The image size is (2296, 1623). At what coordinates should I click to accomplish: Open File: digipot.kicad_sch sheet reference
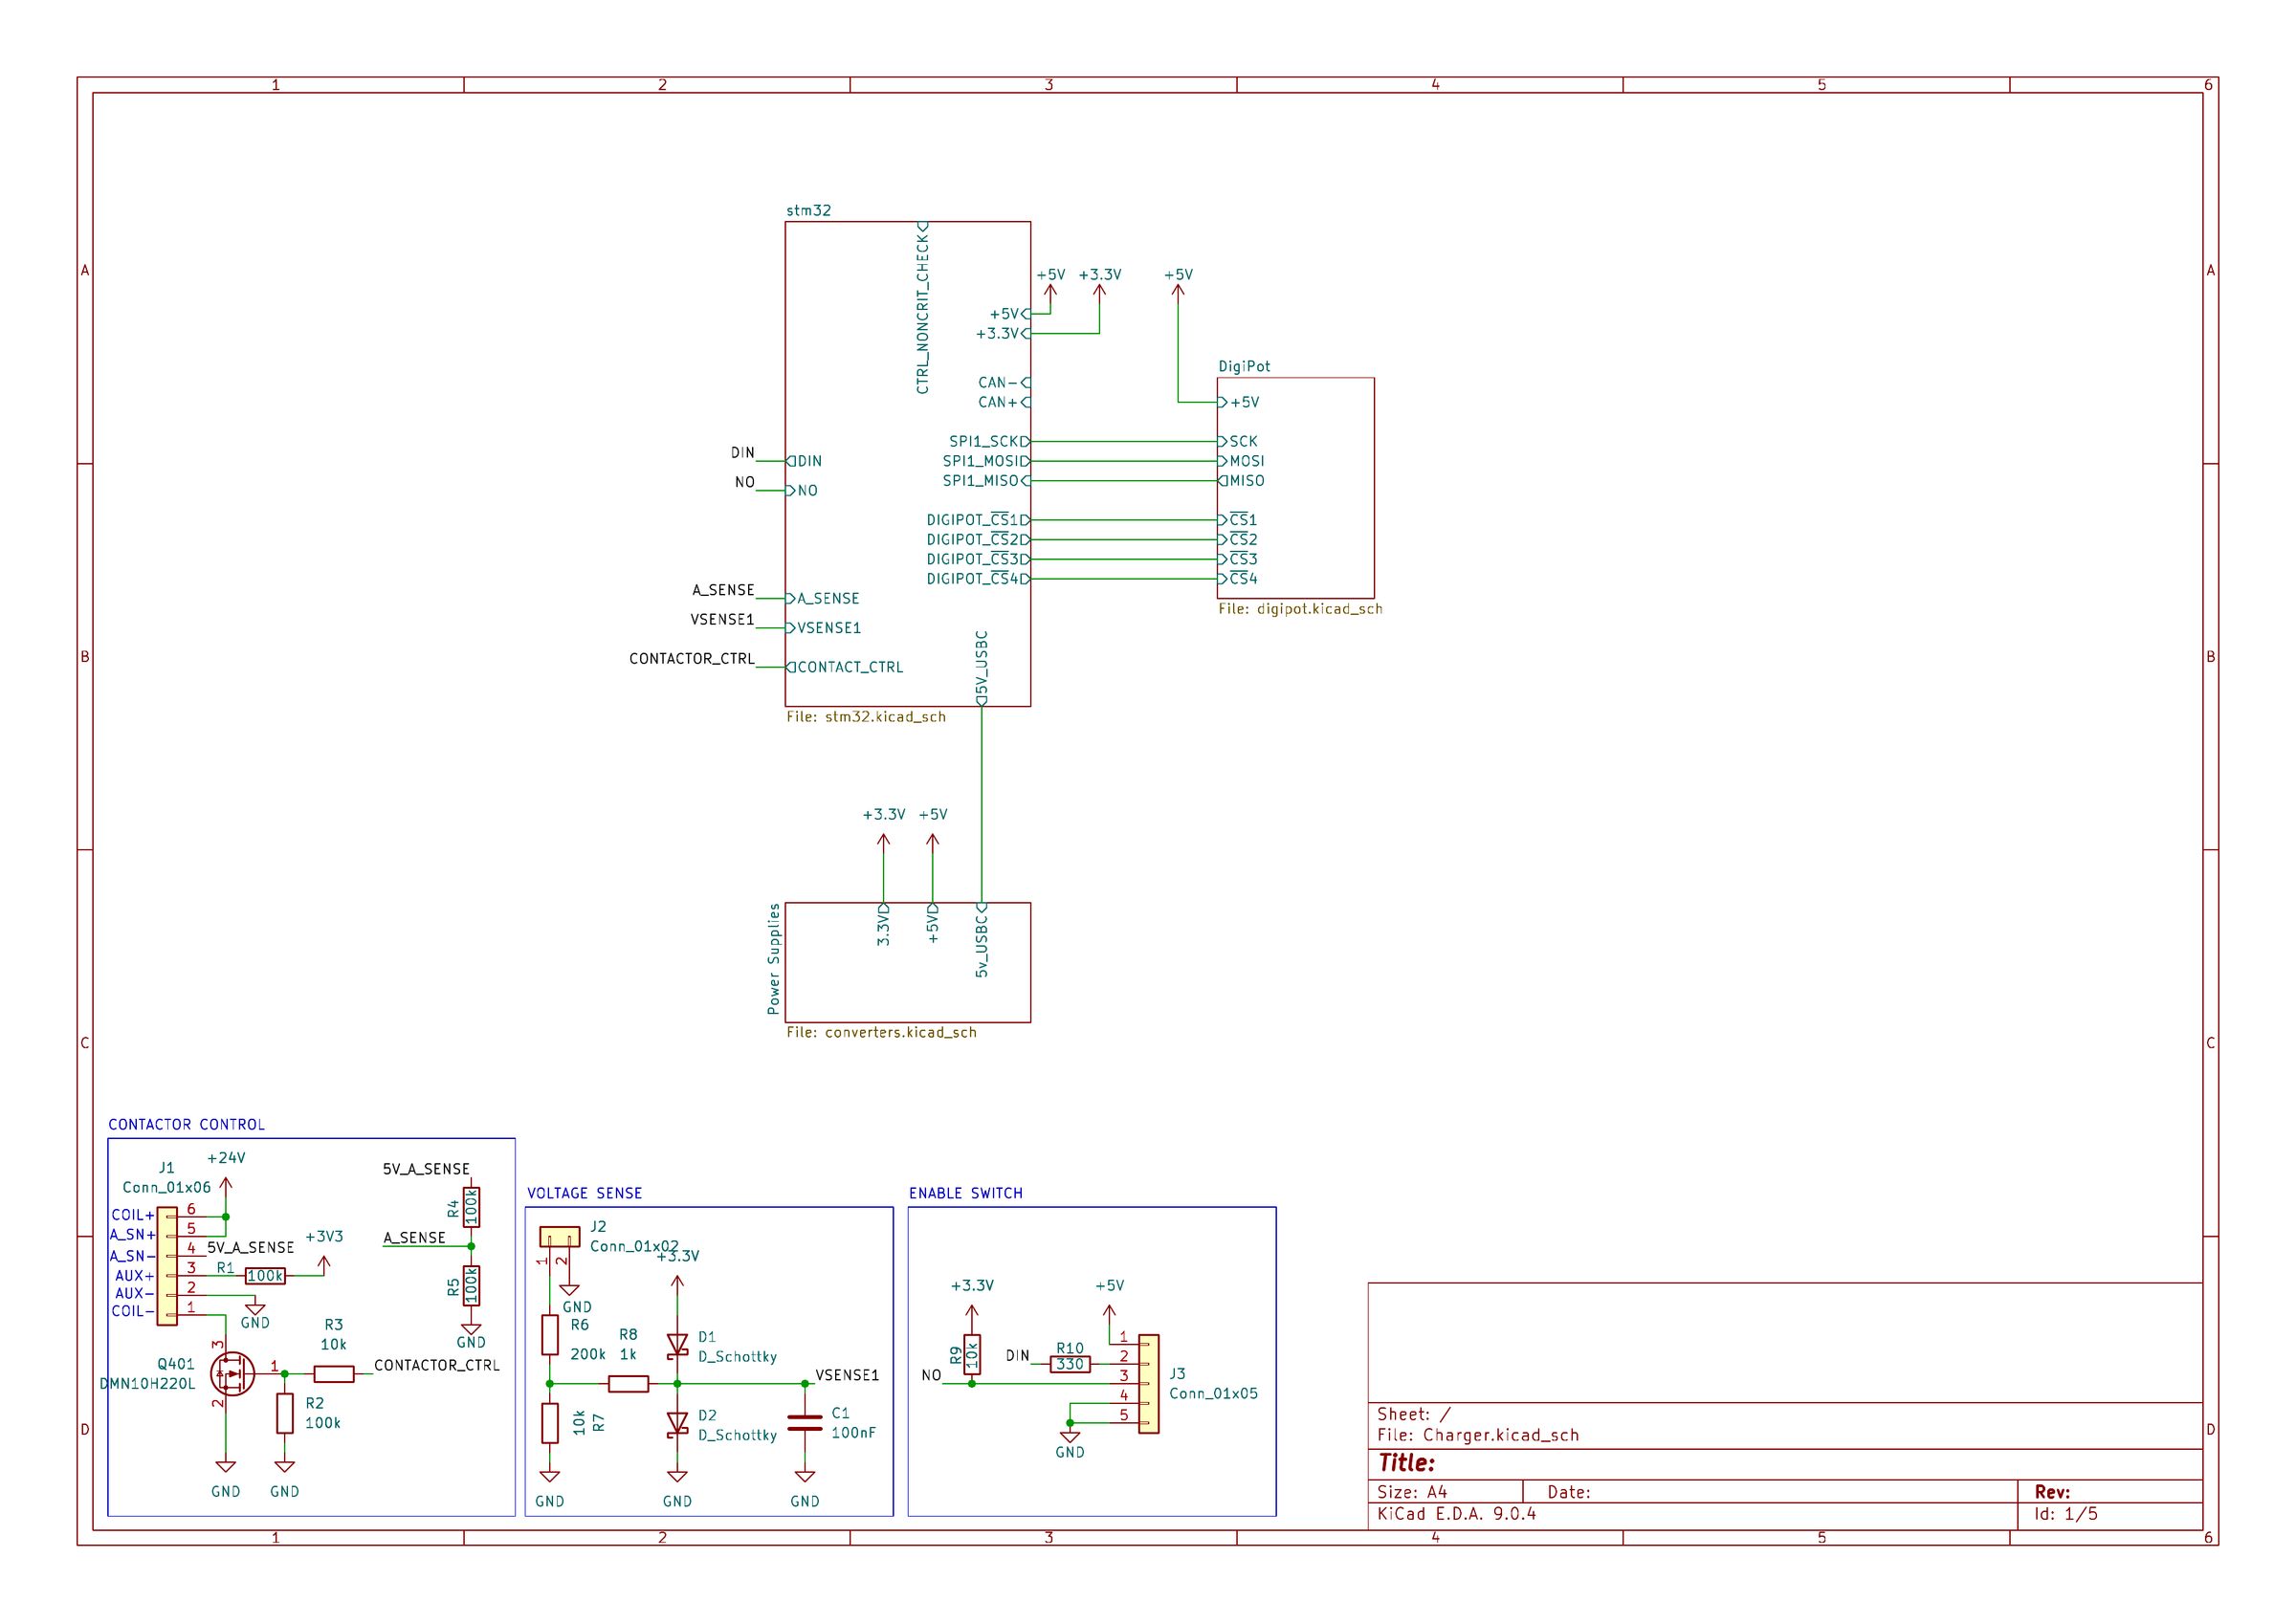tap(1300, 609)
